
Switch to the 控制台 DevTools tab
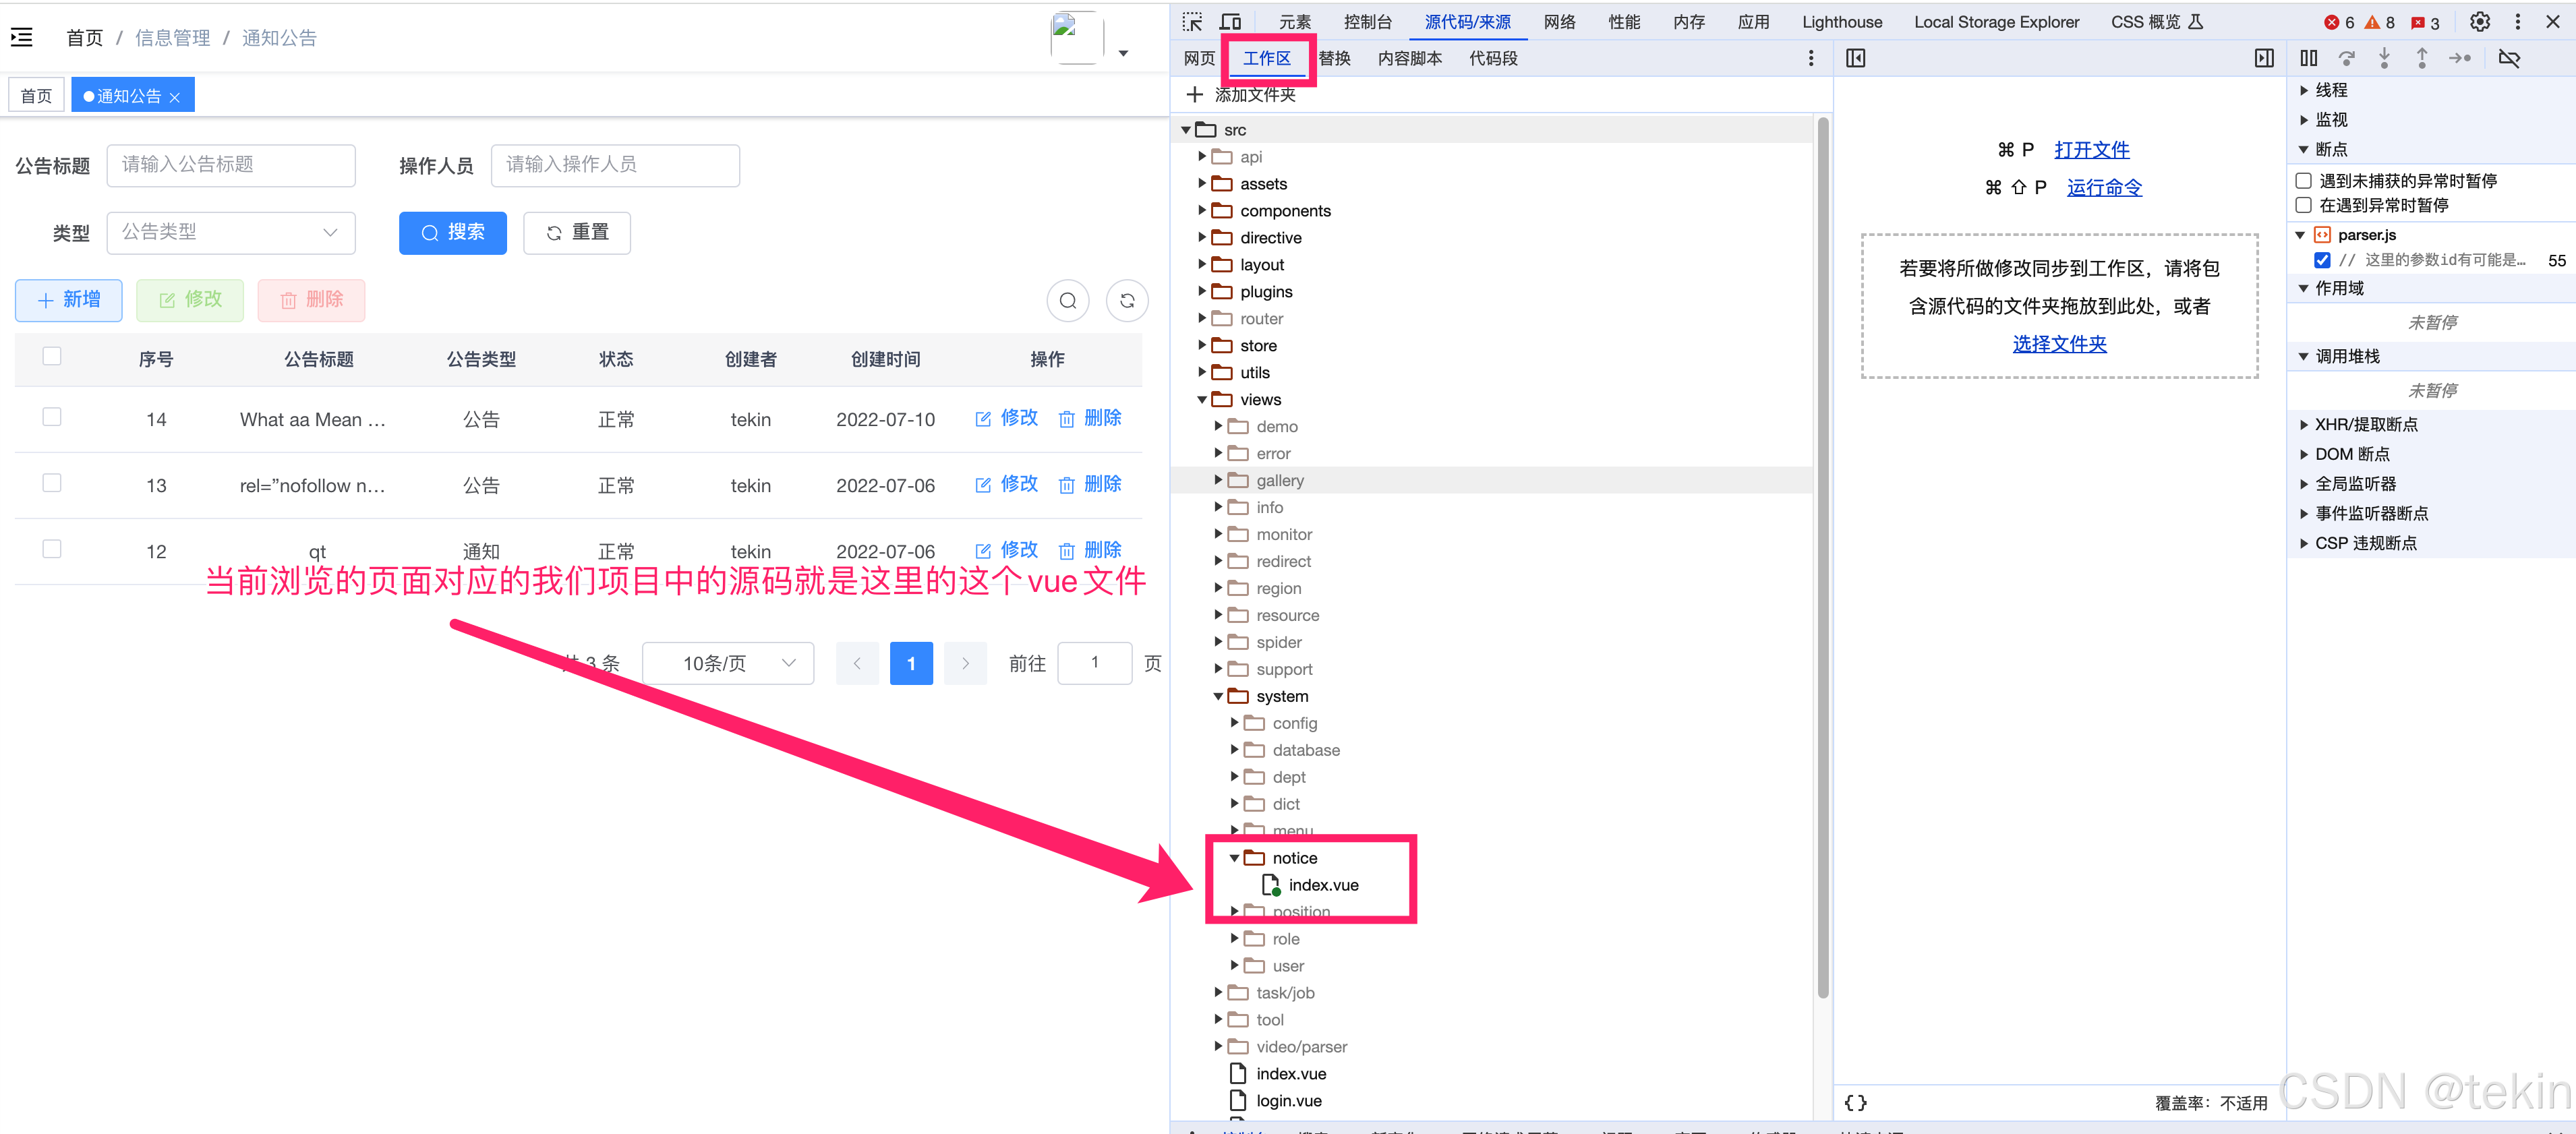[1367, 22]
